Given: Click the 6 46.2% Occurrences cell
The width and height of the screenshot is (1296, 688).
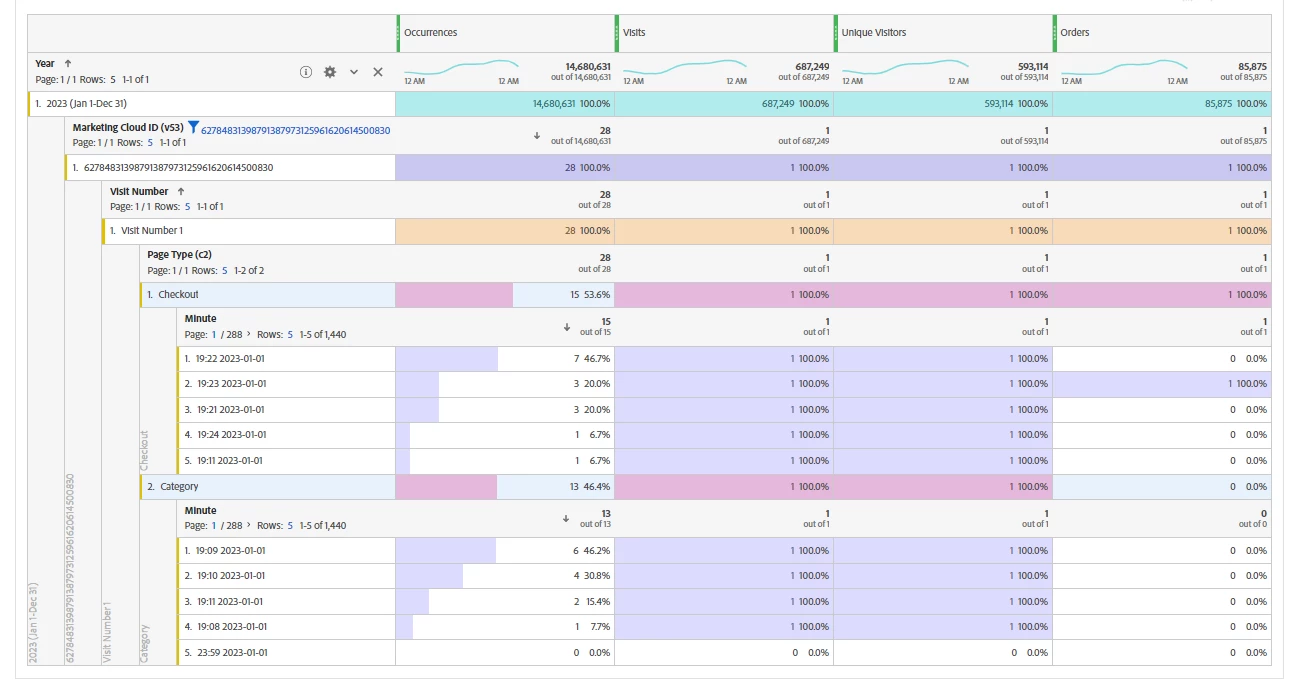Looking at the screenshot, I should tap(505, 551).
